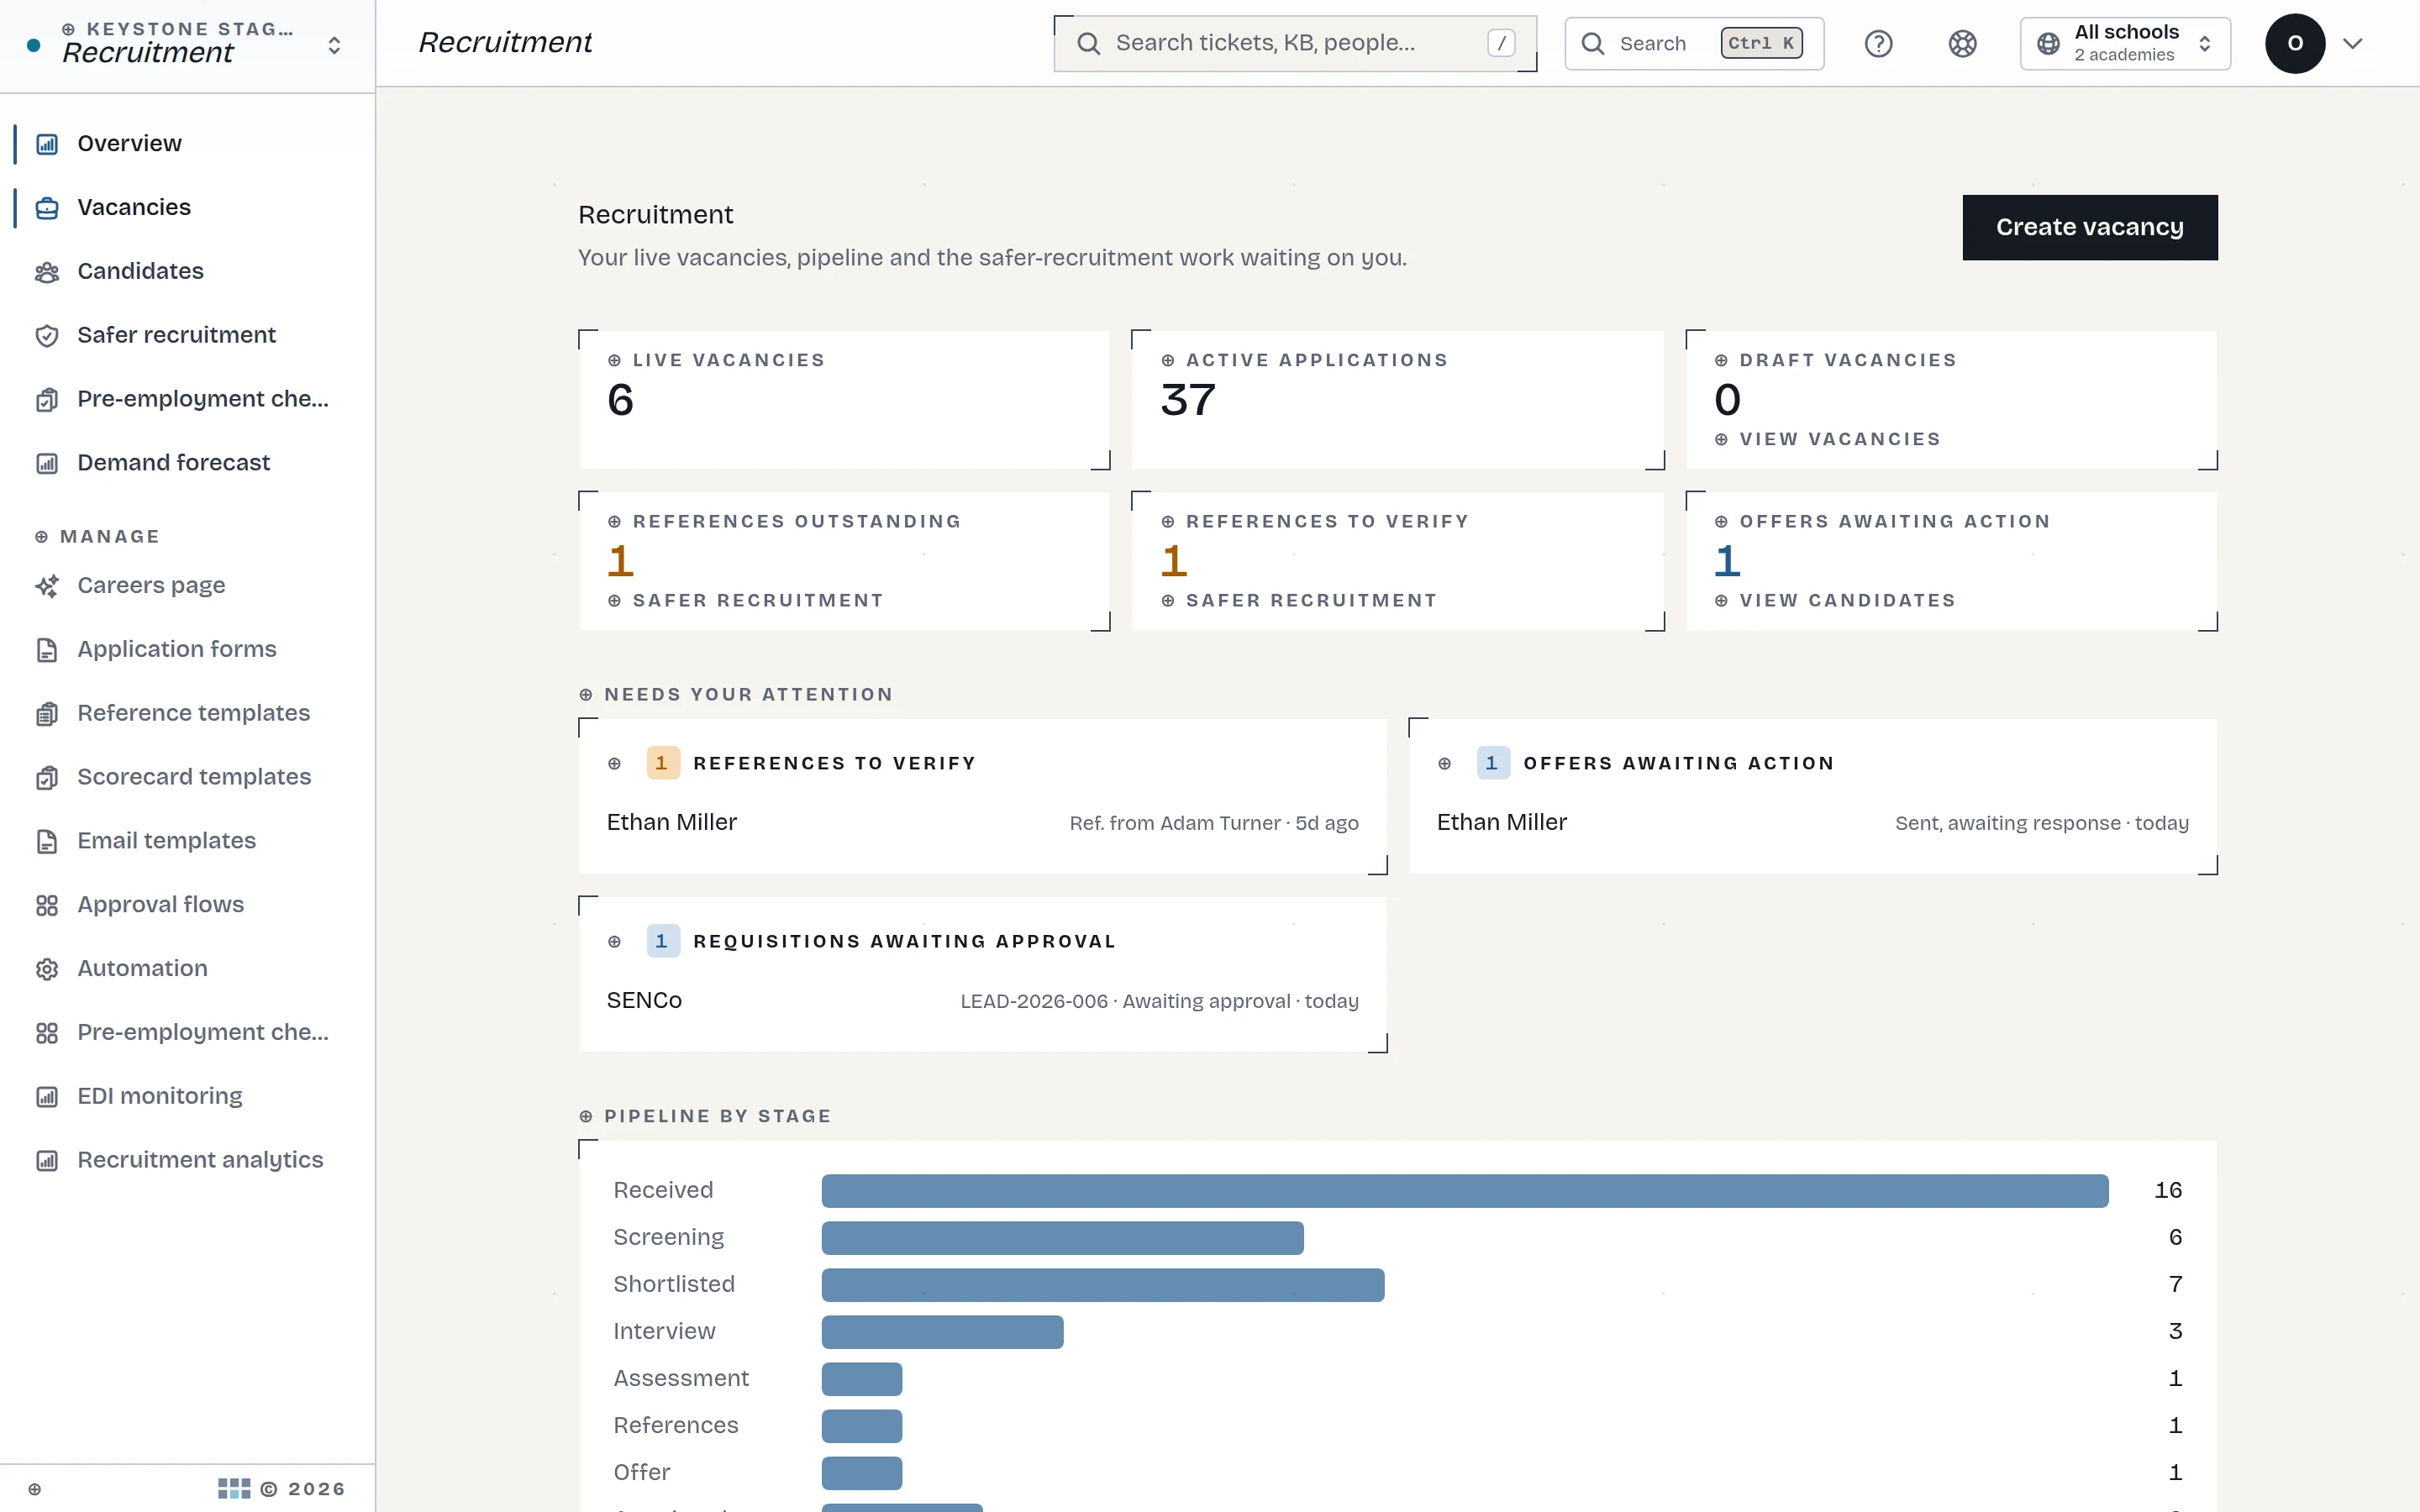Click the Create vacancy button
The height and width of the screenshot is (1512, 2420).
[x=2089, y=227]
